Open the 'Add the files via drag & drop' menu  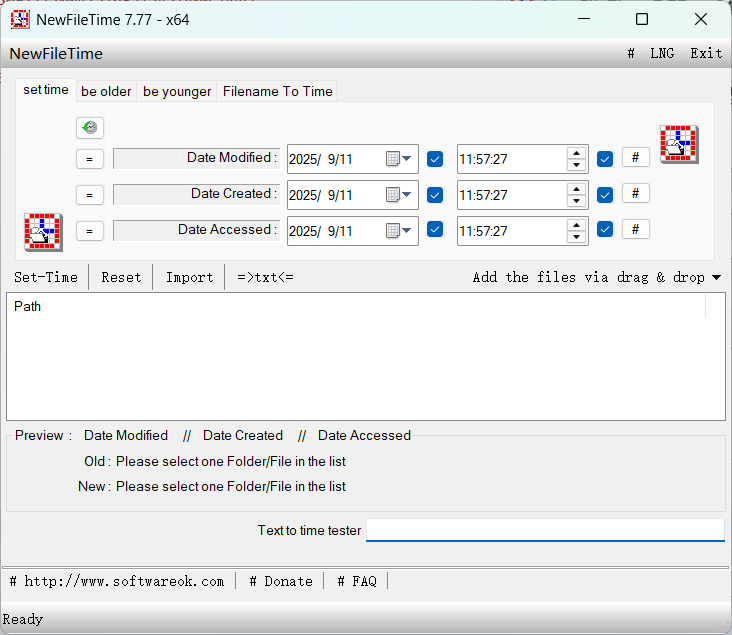tap(597, 277)
